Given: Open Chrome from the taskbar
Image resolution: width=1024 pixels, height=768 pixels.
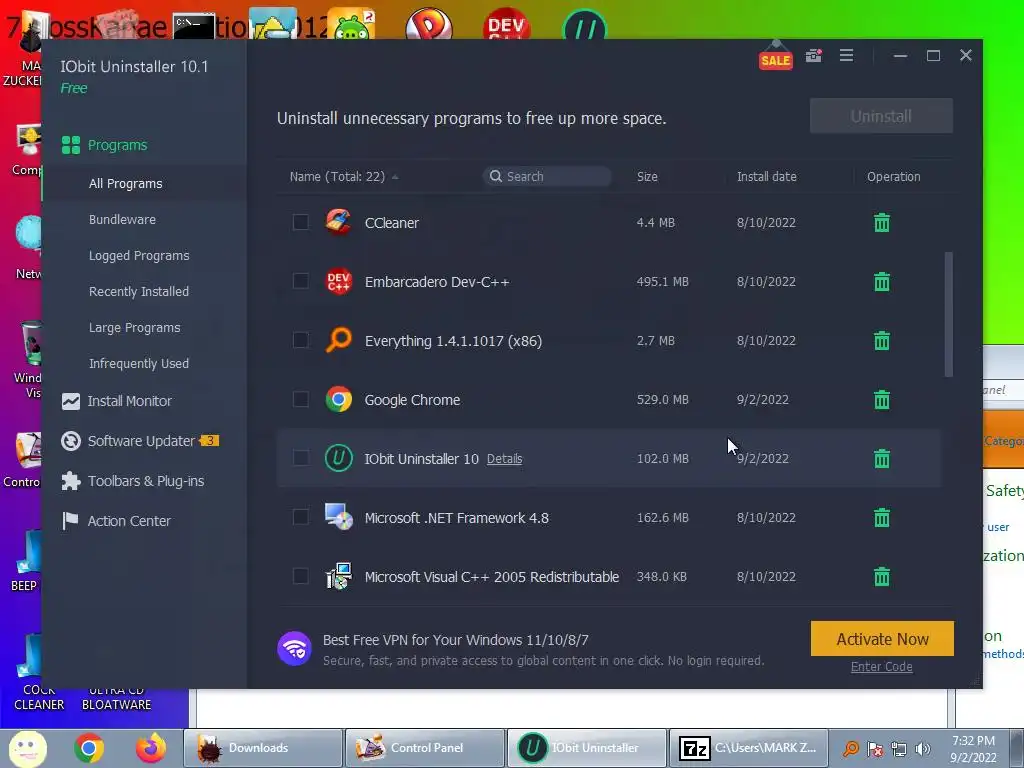Looking at the screenshot, I should click(x=89, y=748).
